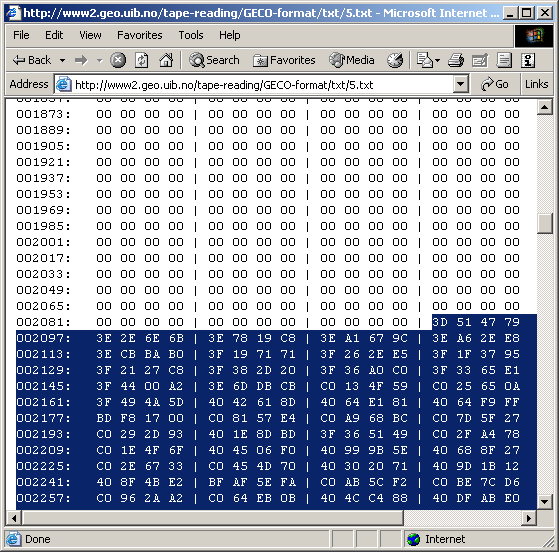Screen dimensions: 559x552
Task: Click hex byte BF in row 002241
Action: click(216, 482)
